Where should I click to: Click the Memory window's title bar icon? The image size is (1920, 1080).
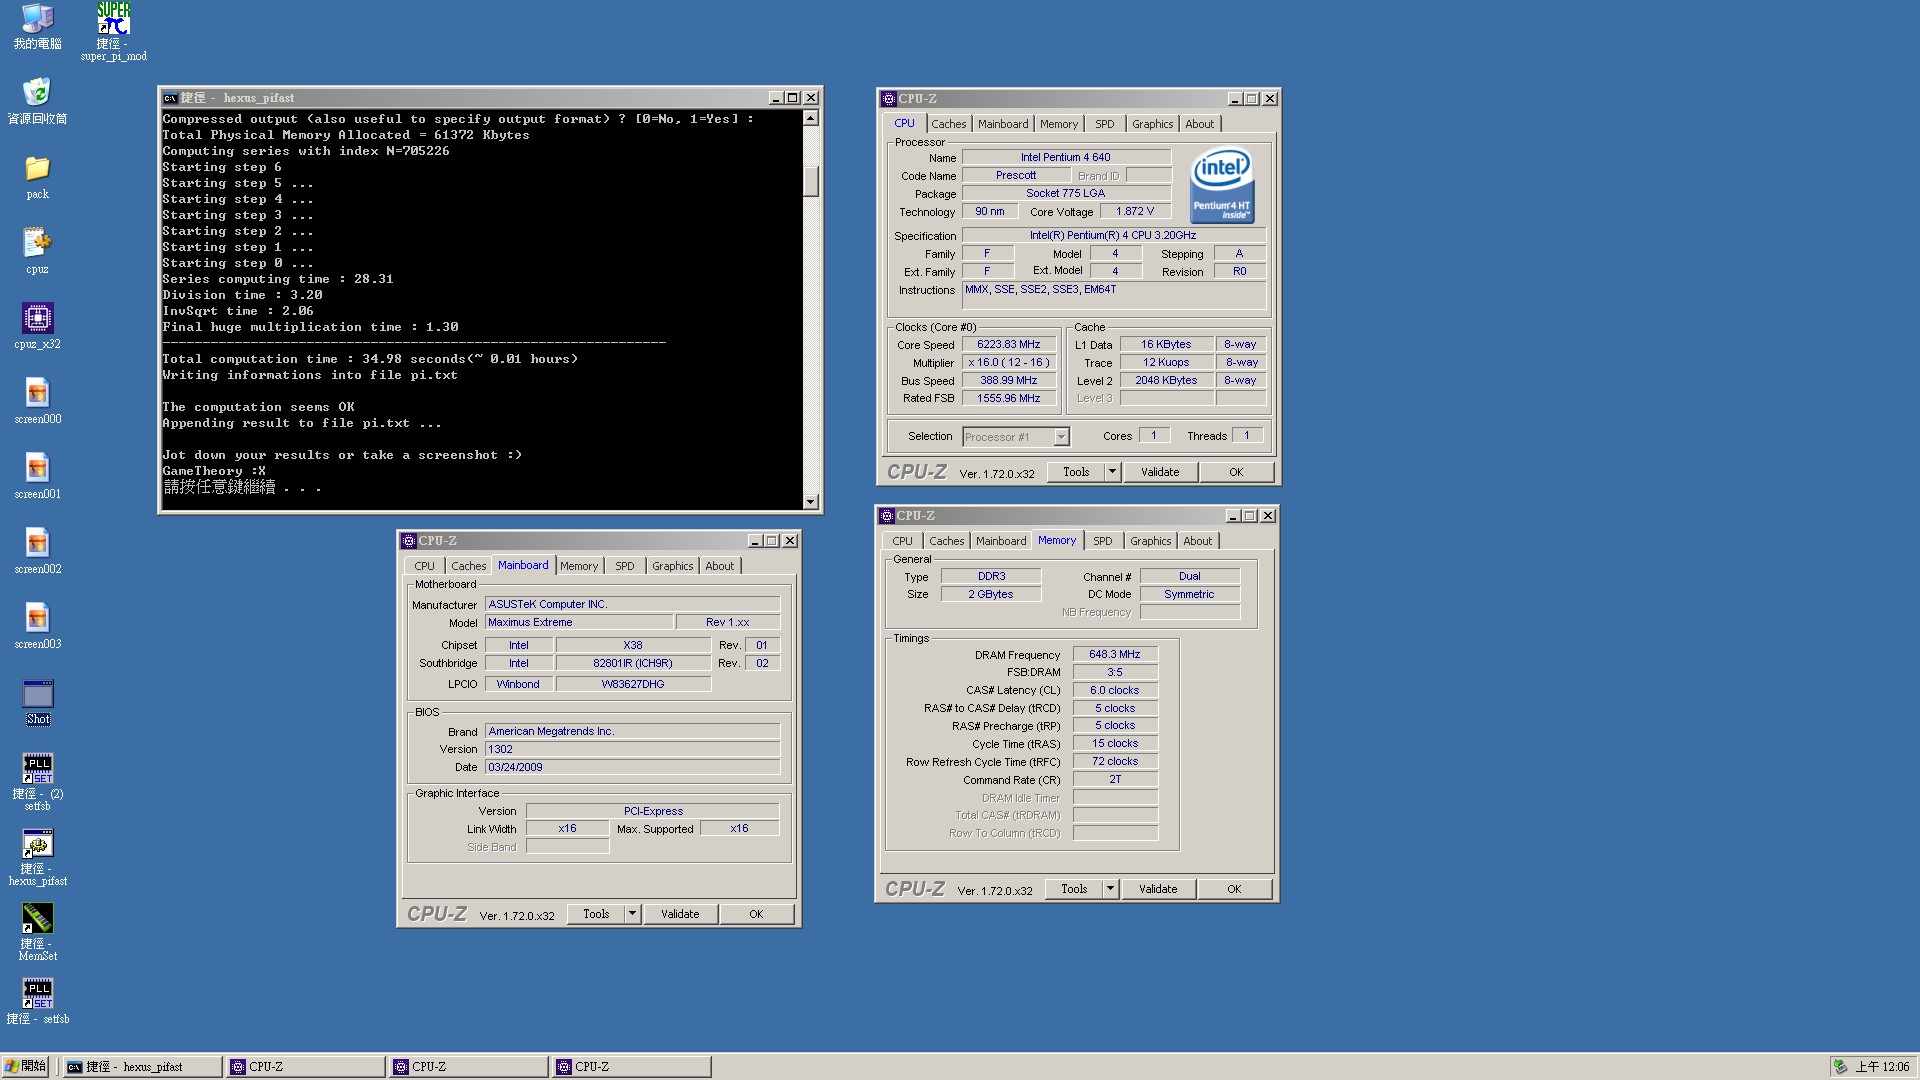[x=886, y=516]
